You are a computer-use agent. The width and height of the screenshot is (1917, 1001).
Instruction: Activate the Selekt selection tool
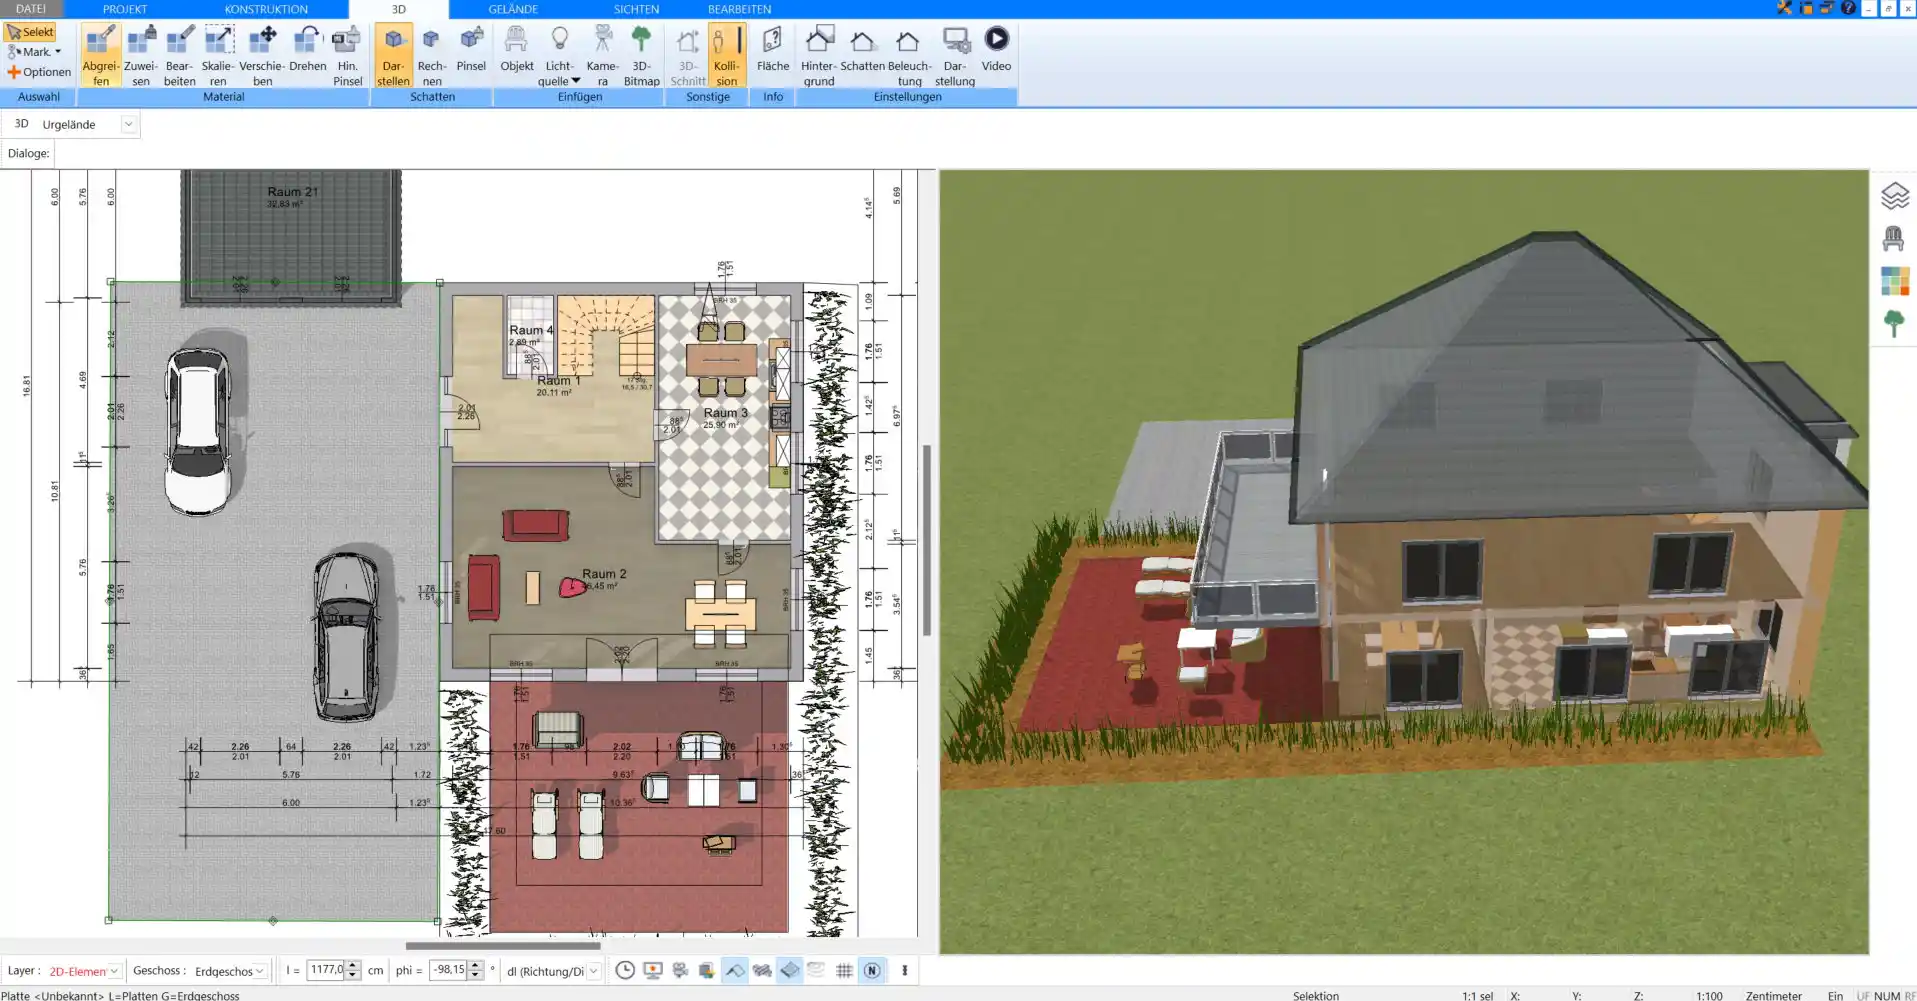coord(30,32)
